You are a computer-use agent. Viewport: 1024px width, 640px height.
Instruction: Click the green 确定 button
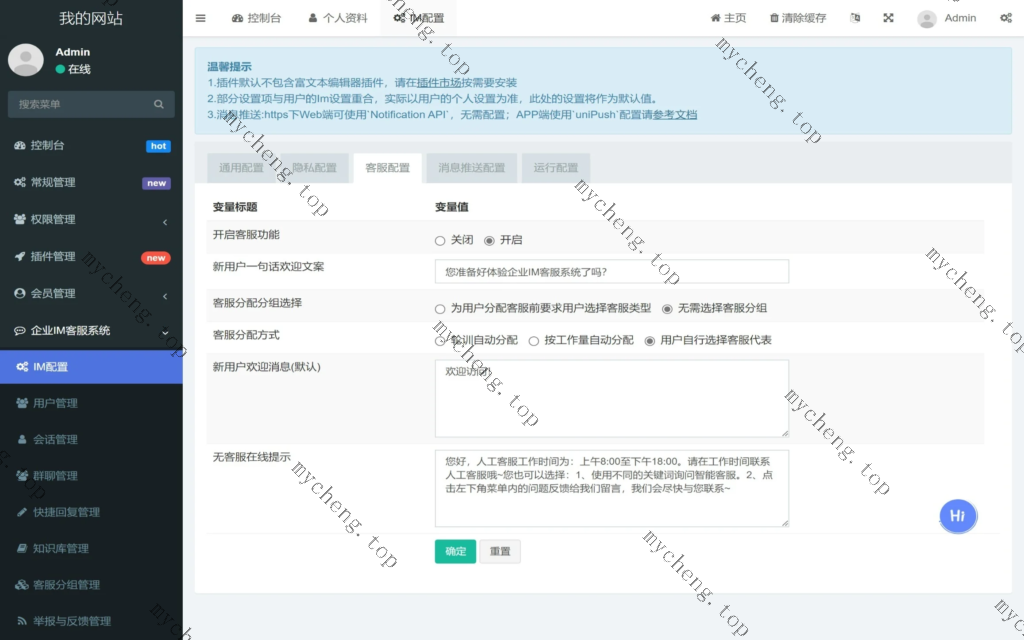[x=455, y=551]
